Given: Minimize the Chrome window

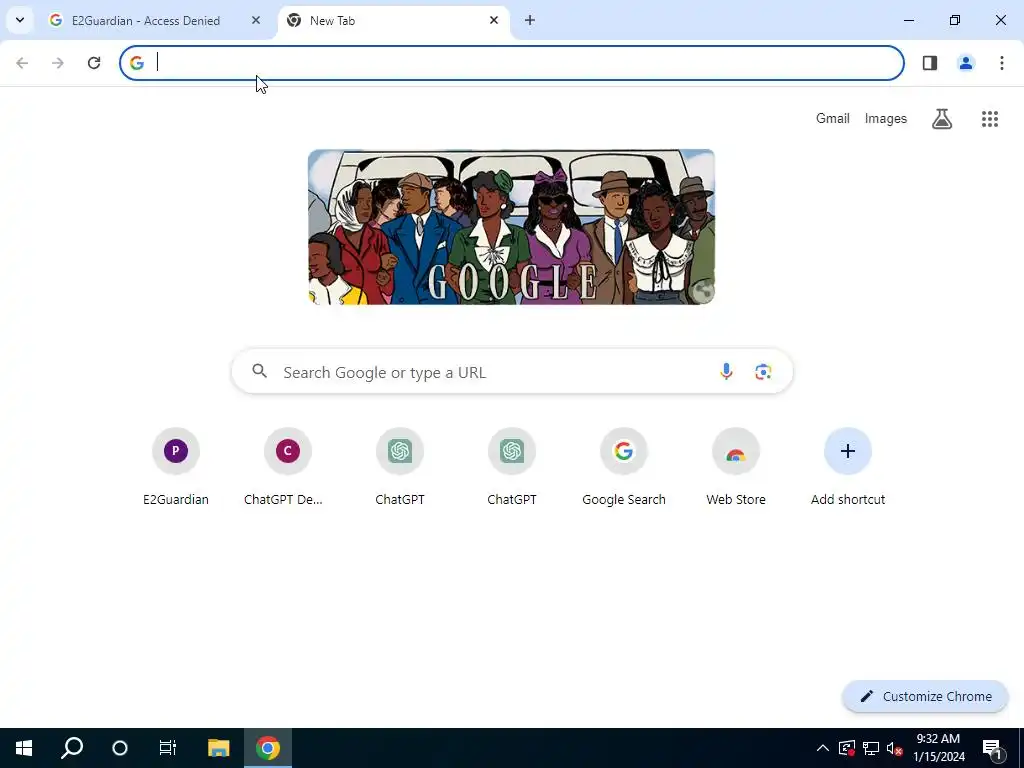Looking at the screenshot, I should [x=908, y=20].
